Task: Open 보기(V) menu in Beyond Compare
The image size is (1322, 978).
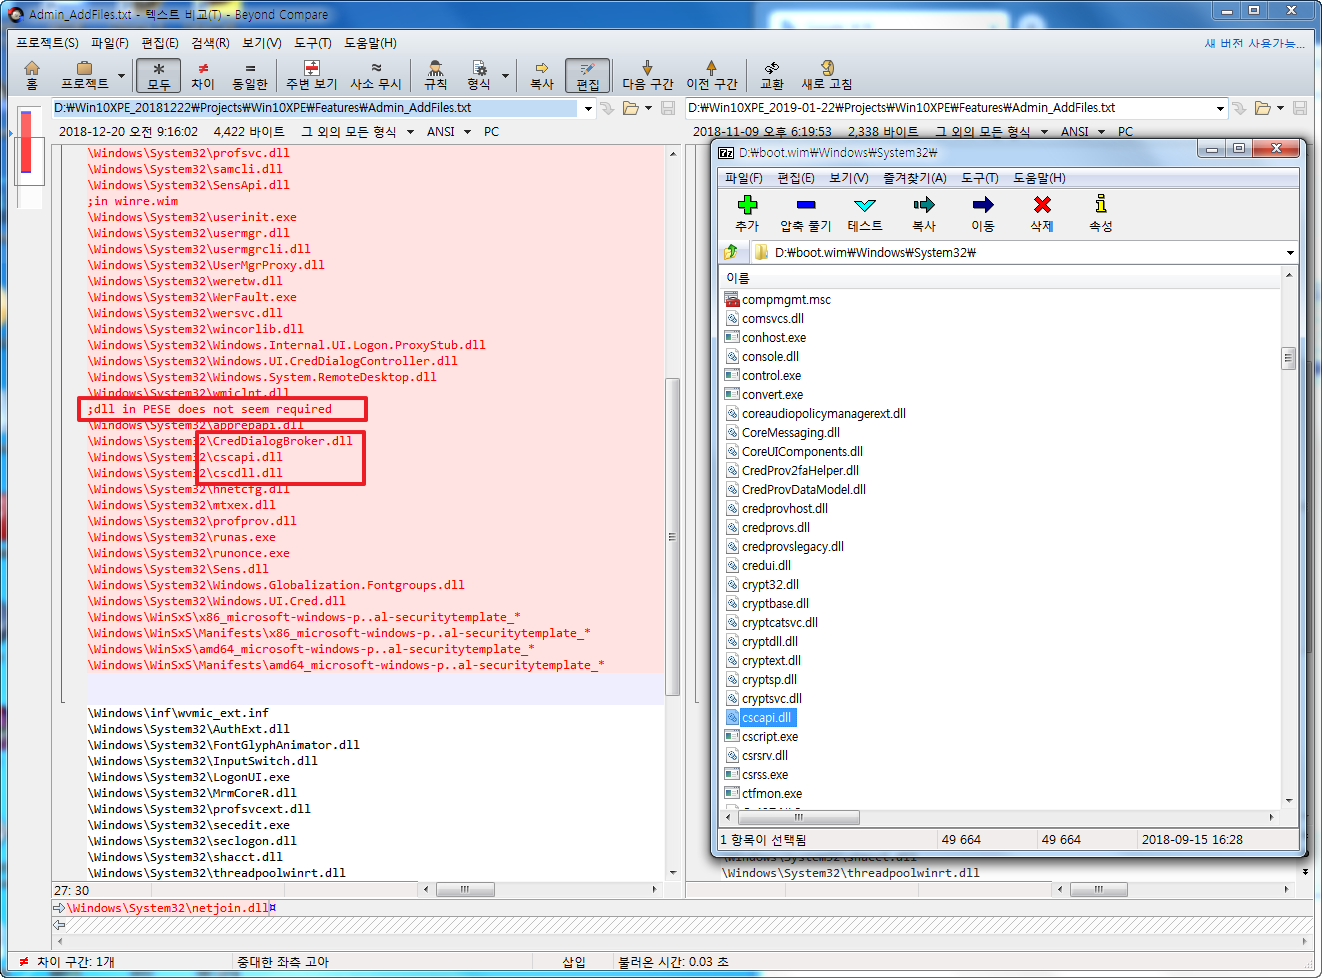Action: [x=261, y=43]
